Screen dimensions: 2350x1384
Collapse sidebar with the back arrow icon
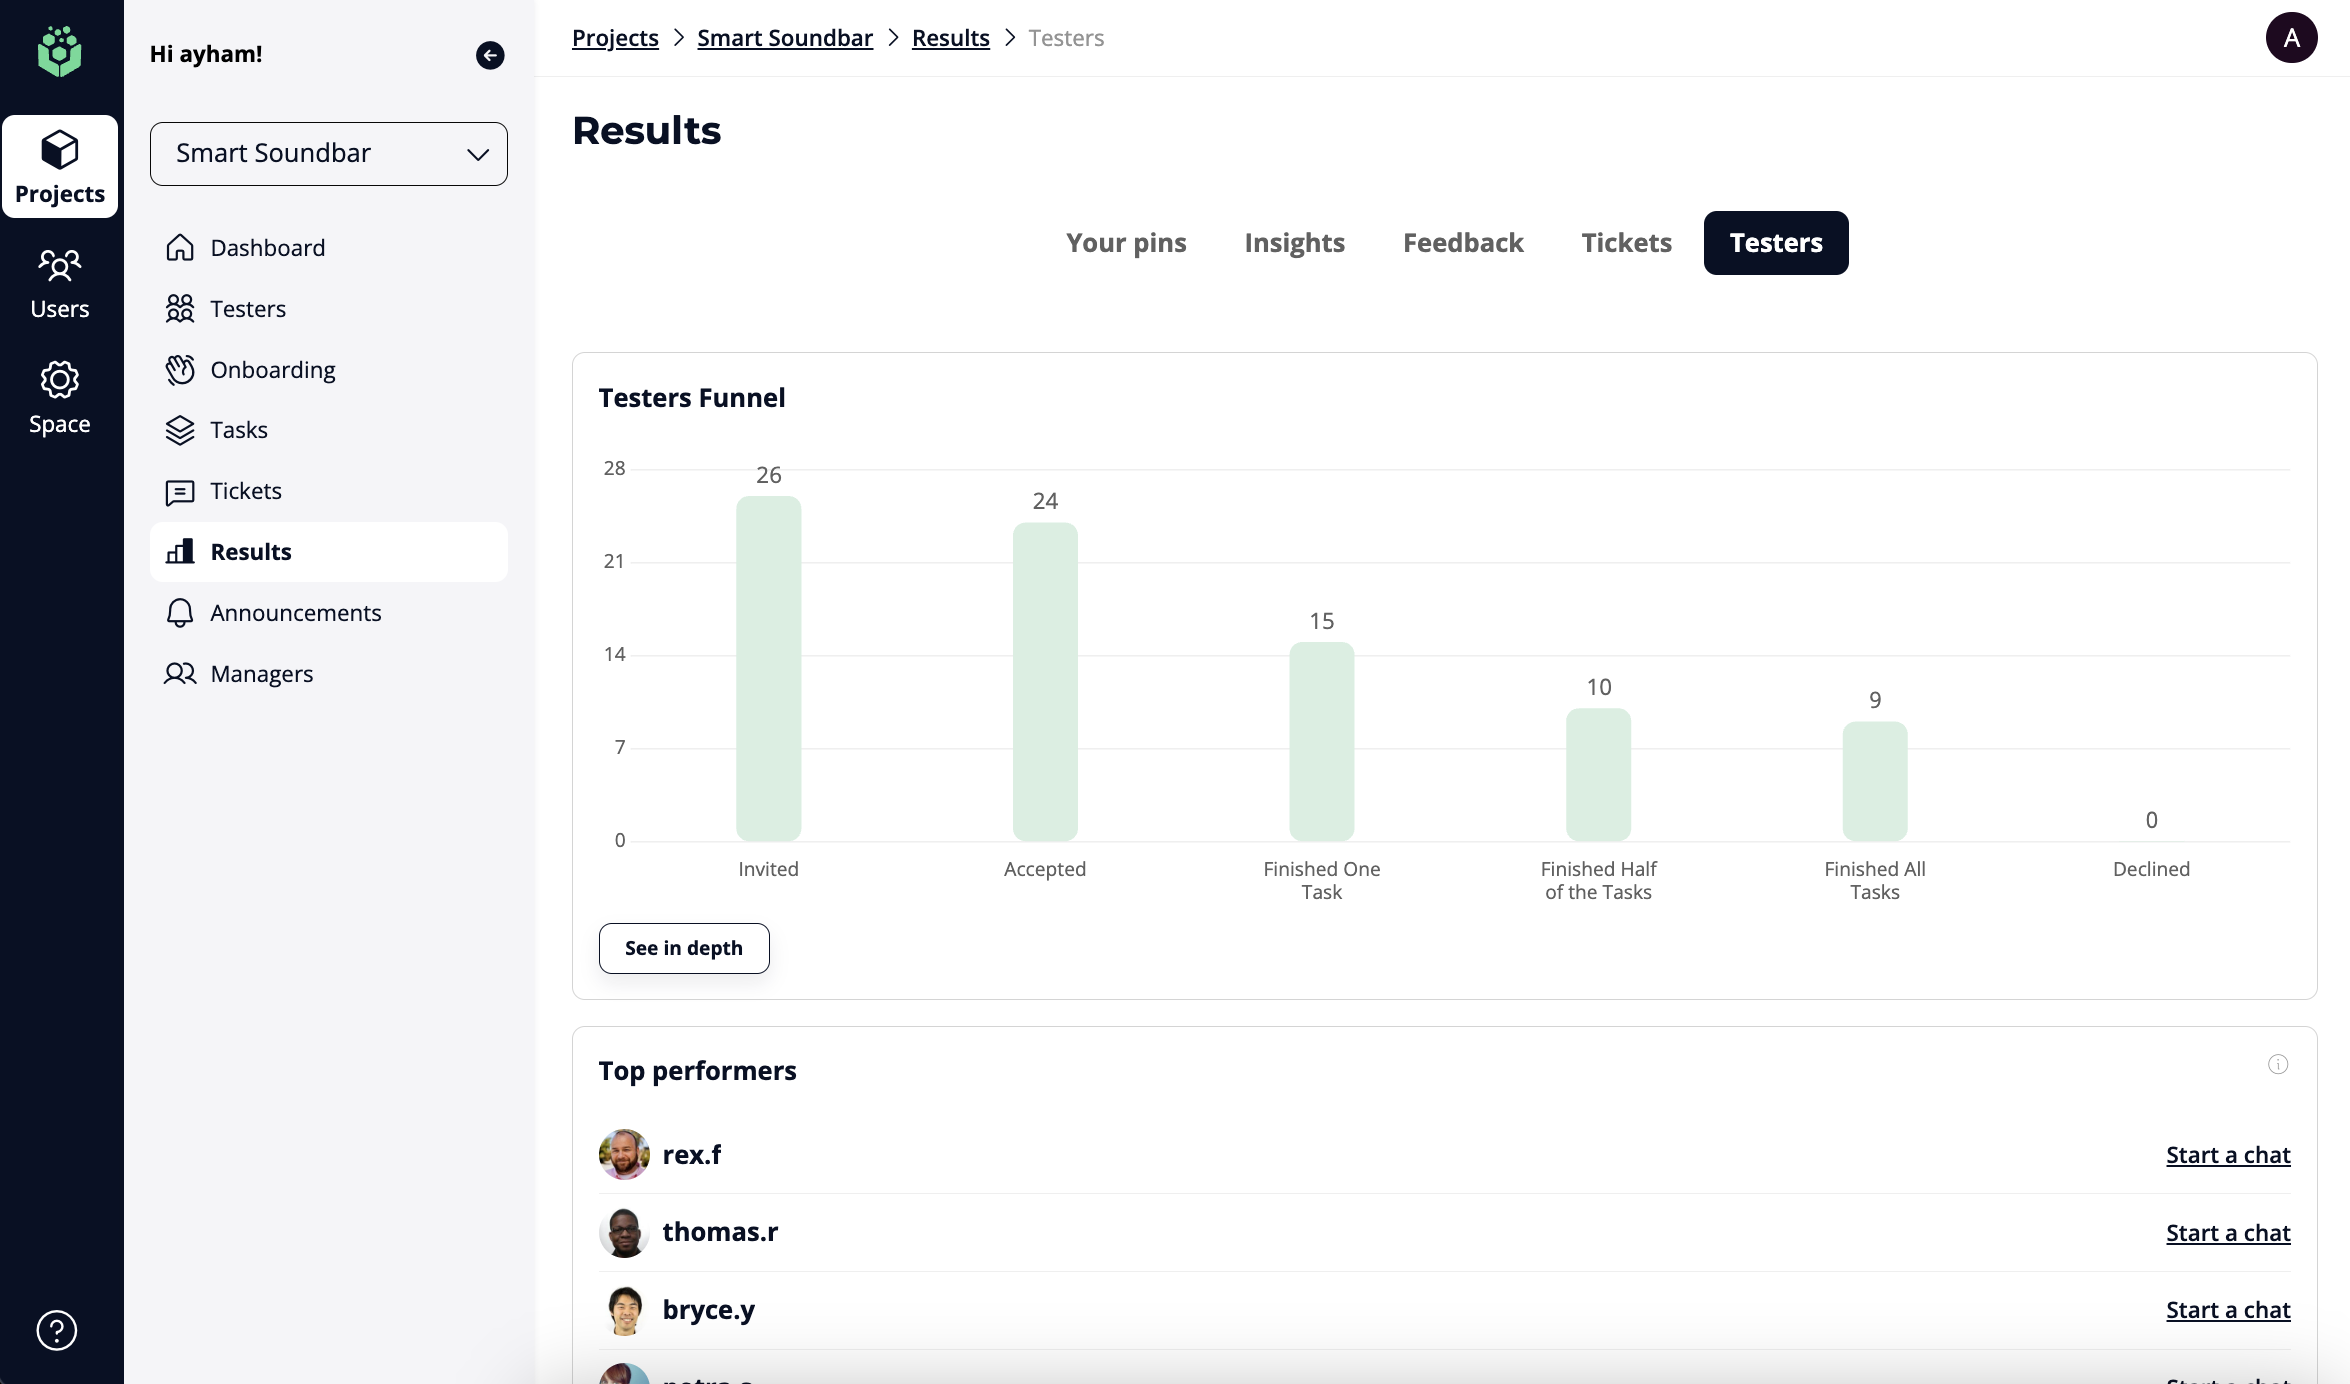coord(490,55)
